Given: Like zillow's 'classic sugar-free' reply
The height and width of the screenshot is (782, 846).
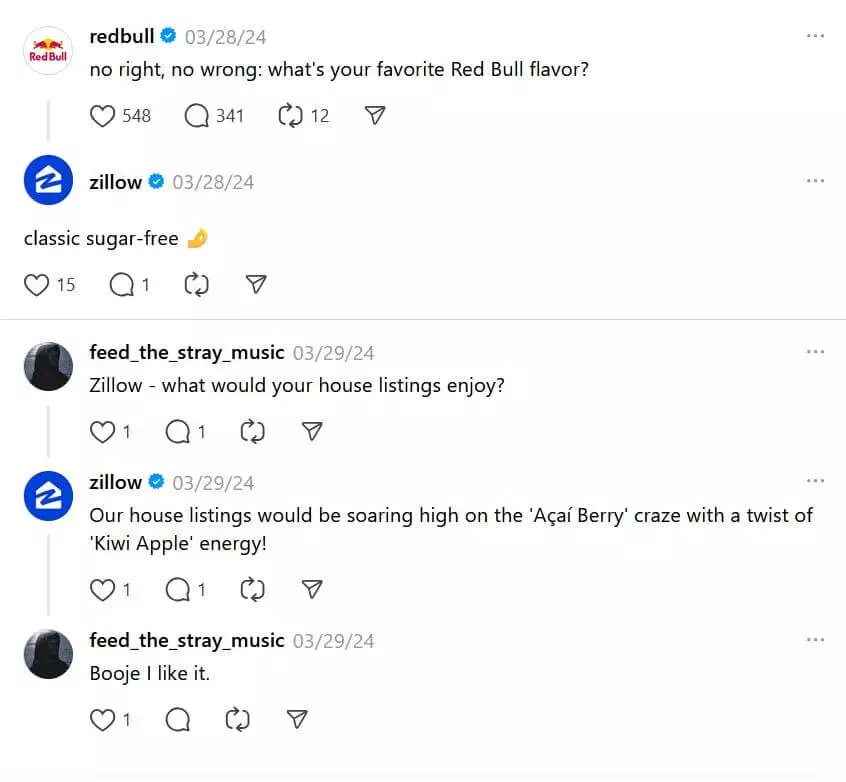Looking at the screenshot, I should [37, 285].
